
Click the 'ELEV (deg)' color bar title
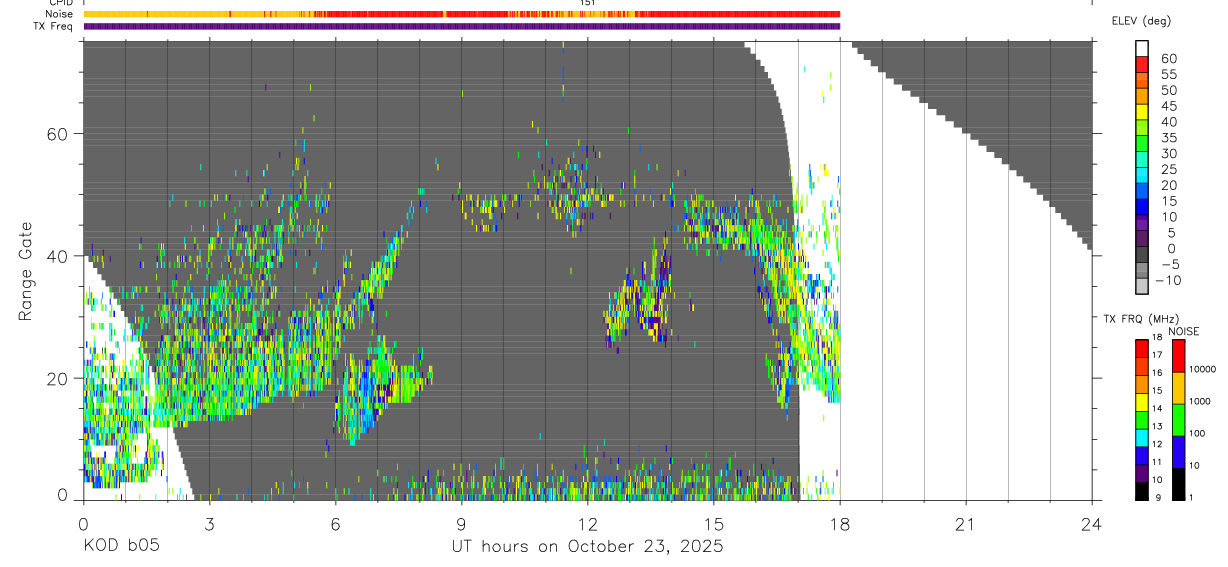[x=1141, y=21]
